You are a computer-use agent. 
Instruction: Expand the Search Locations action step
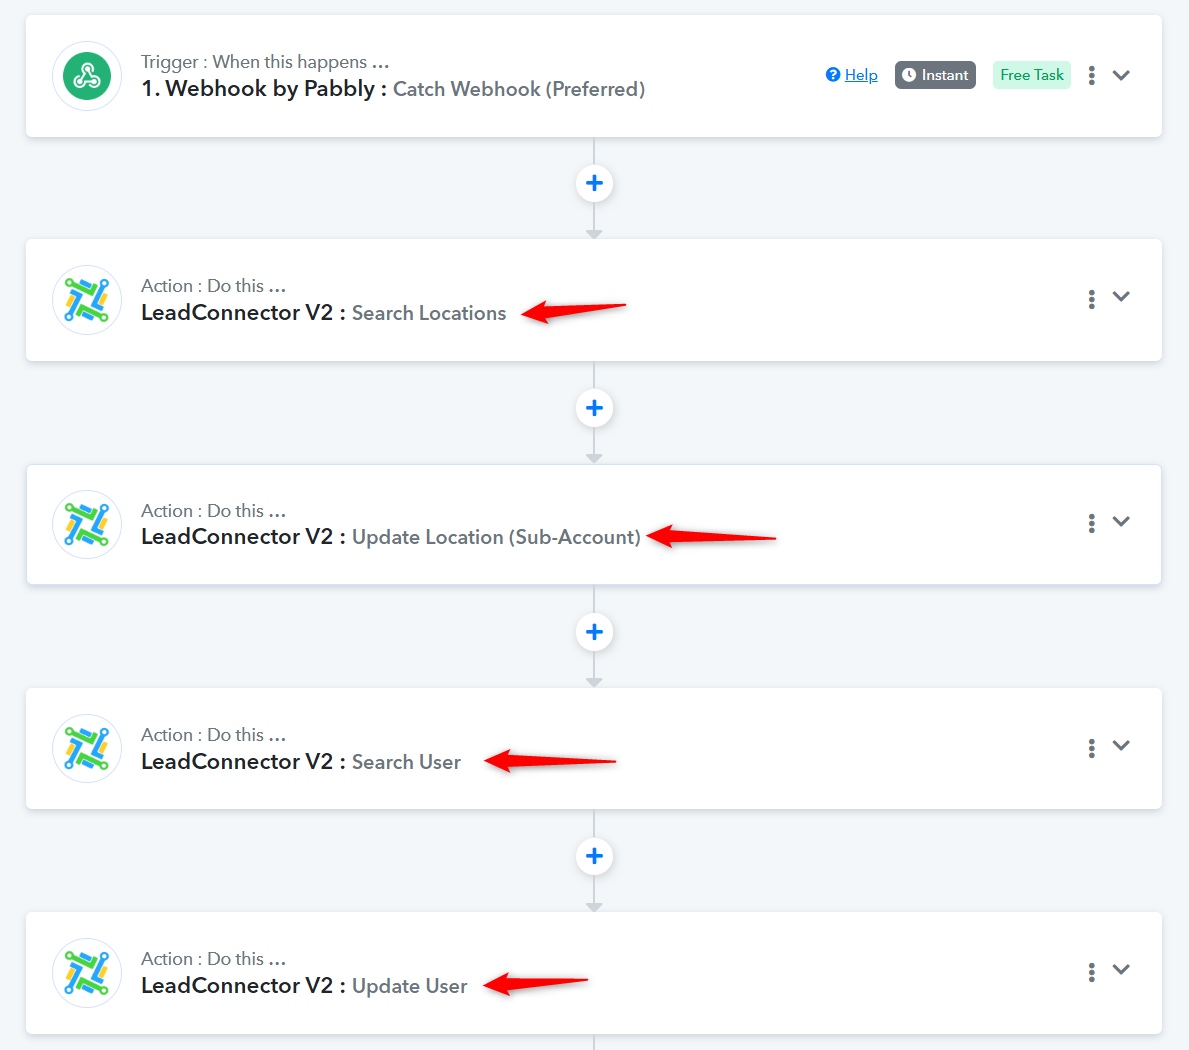[x=1122, y=296]
